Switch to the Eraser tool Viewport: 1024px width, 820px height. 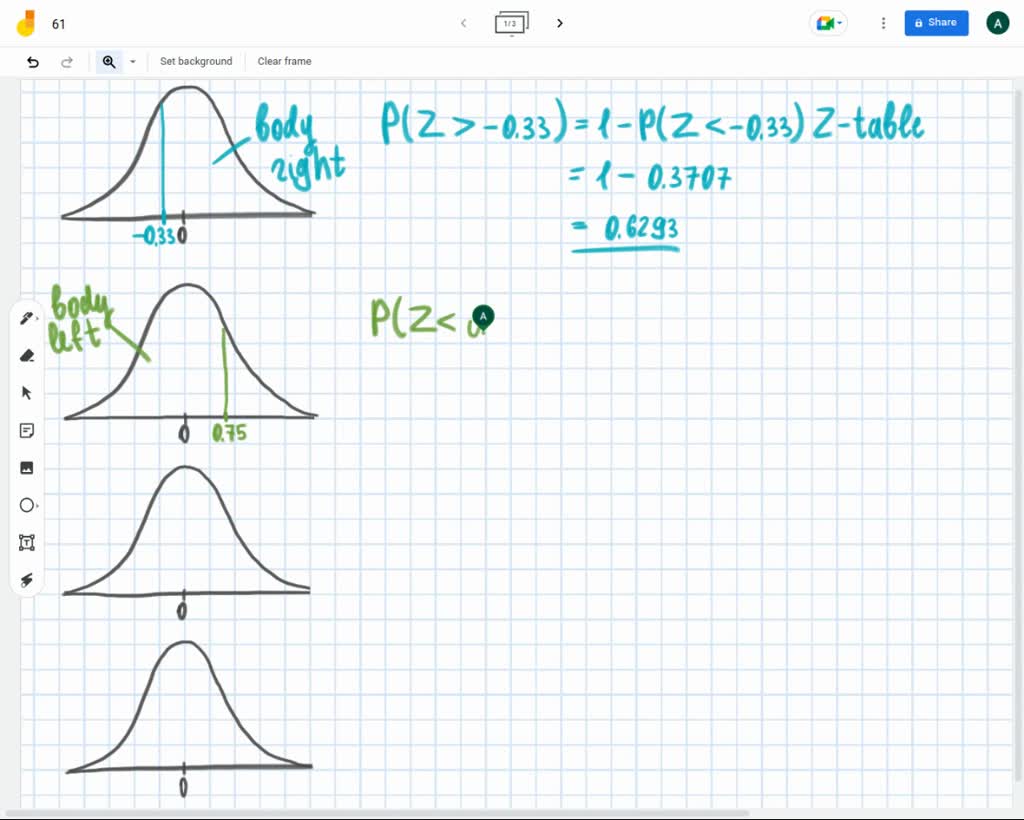pyautogui.click(x=27, y=355)
